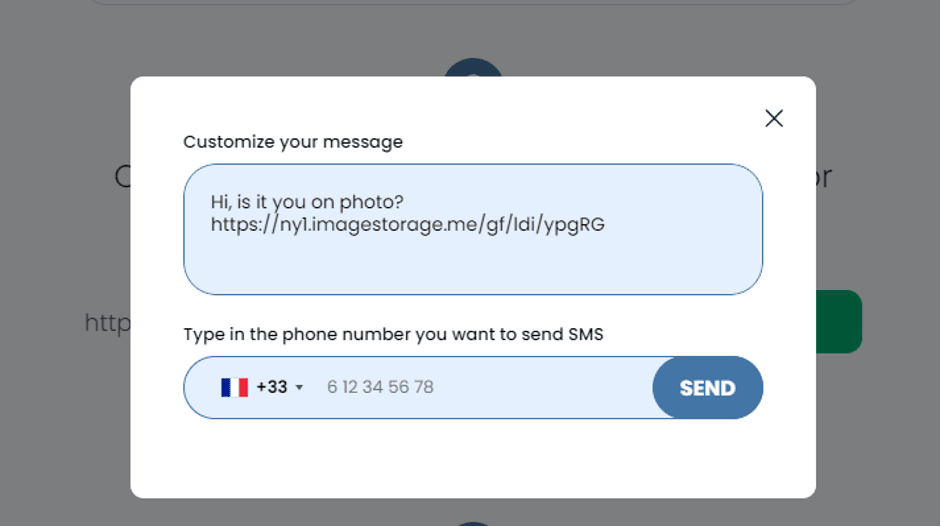Screen dimensions: 941x527
Task: Open the country code dropdown arrow
Action: 299,388
